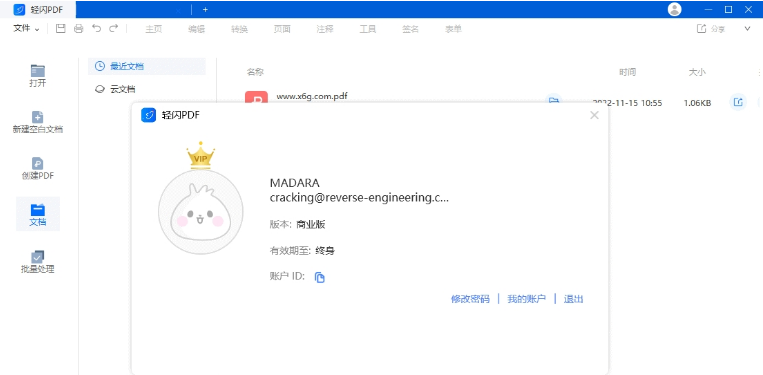
Task: Click 创建PDF in the sidebar
Action: coord(37,169)
